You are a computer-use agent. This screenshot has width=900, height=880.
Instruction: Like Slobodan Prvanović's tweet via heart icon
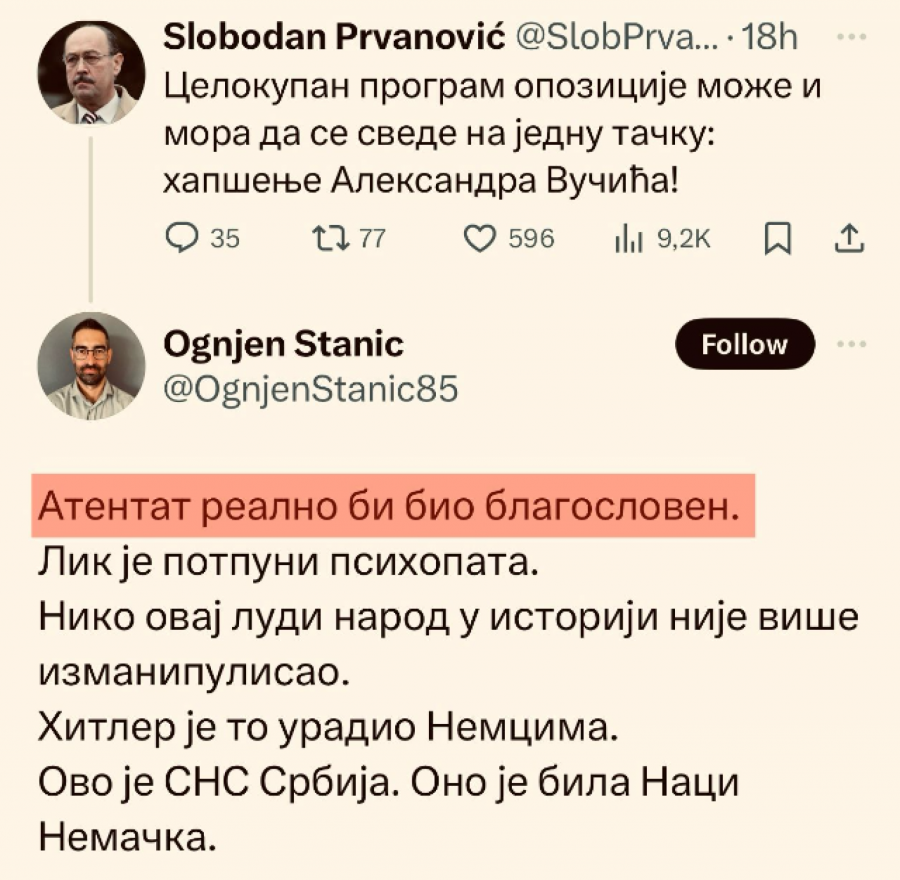(482, 238)
